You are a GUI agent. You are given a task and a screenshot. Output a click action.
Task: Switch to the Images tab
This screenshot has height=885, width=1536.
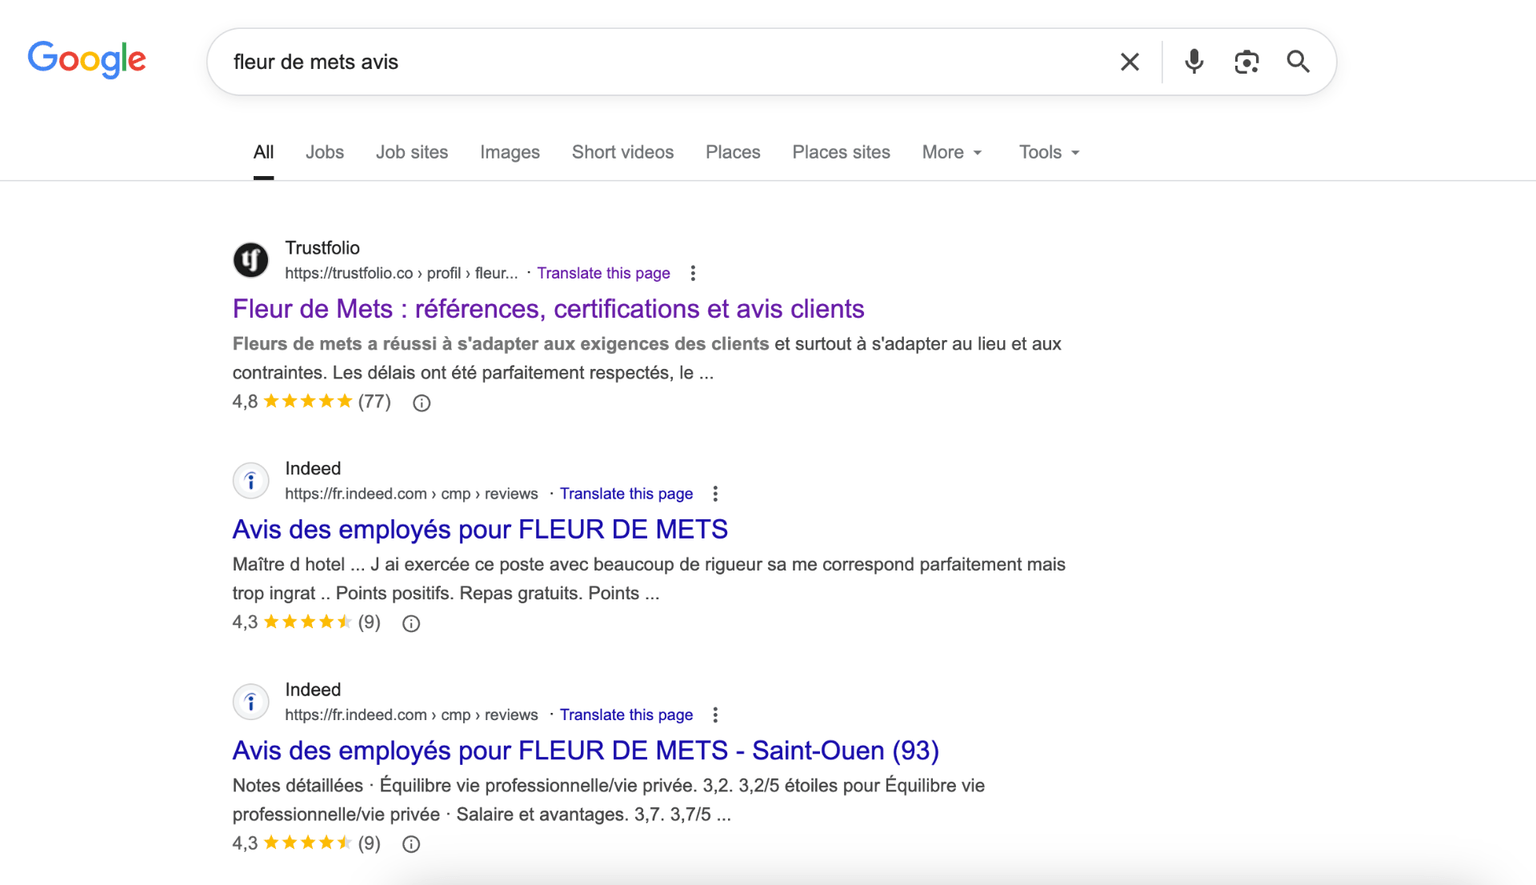[x=510, y=152]
